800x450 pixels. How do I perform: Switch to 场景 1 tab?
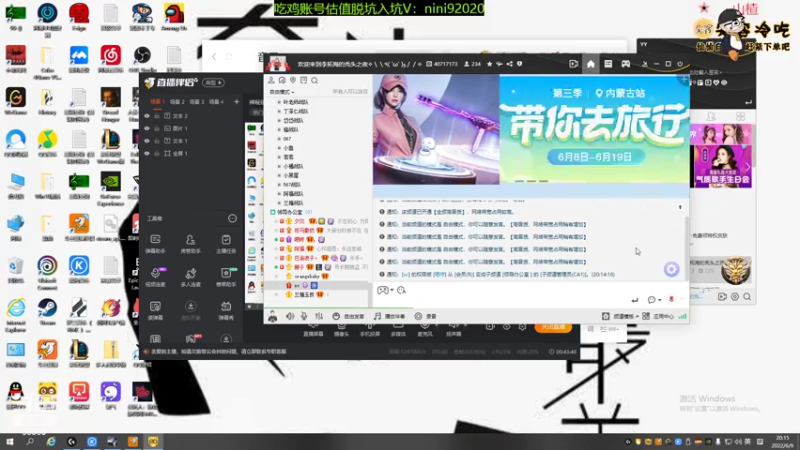[x=157, y=102]
